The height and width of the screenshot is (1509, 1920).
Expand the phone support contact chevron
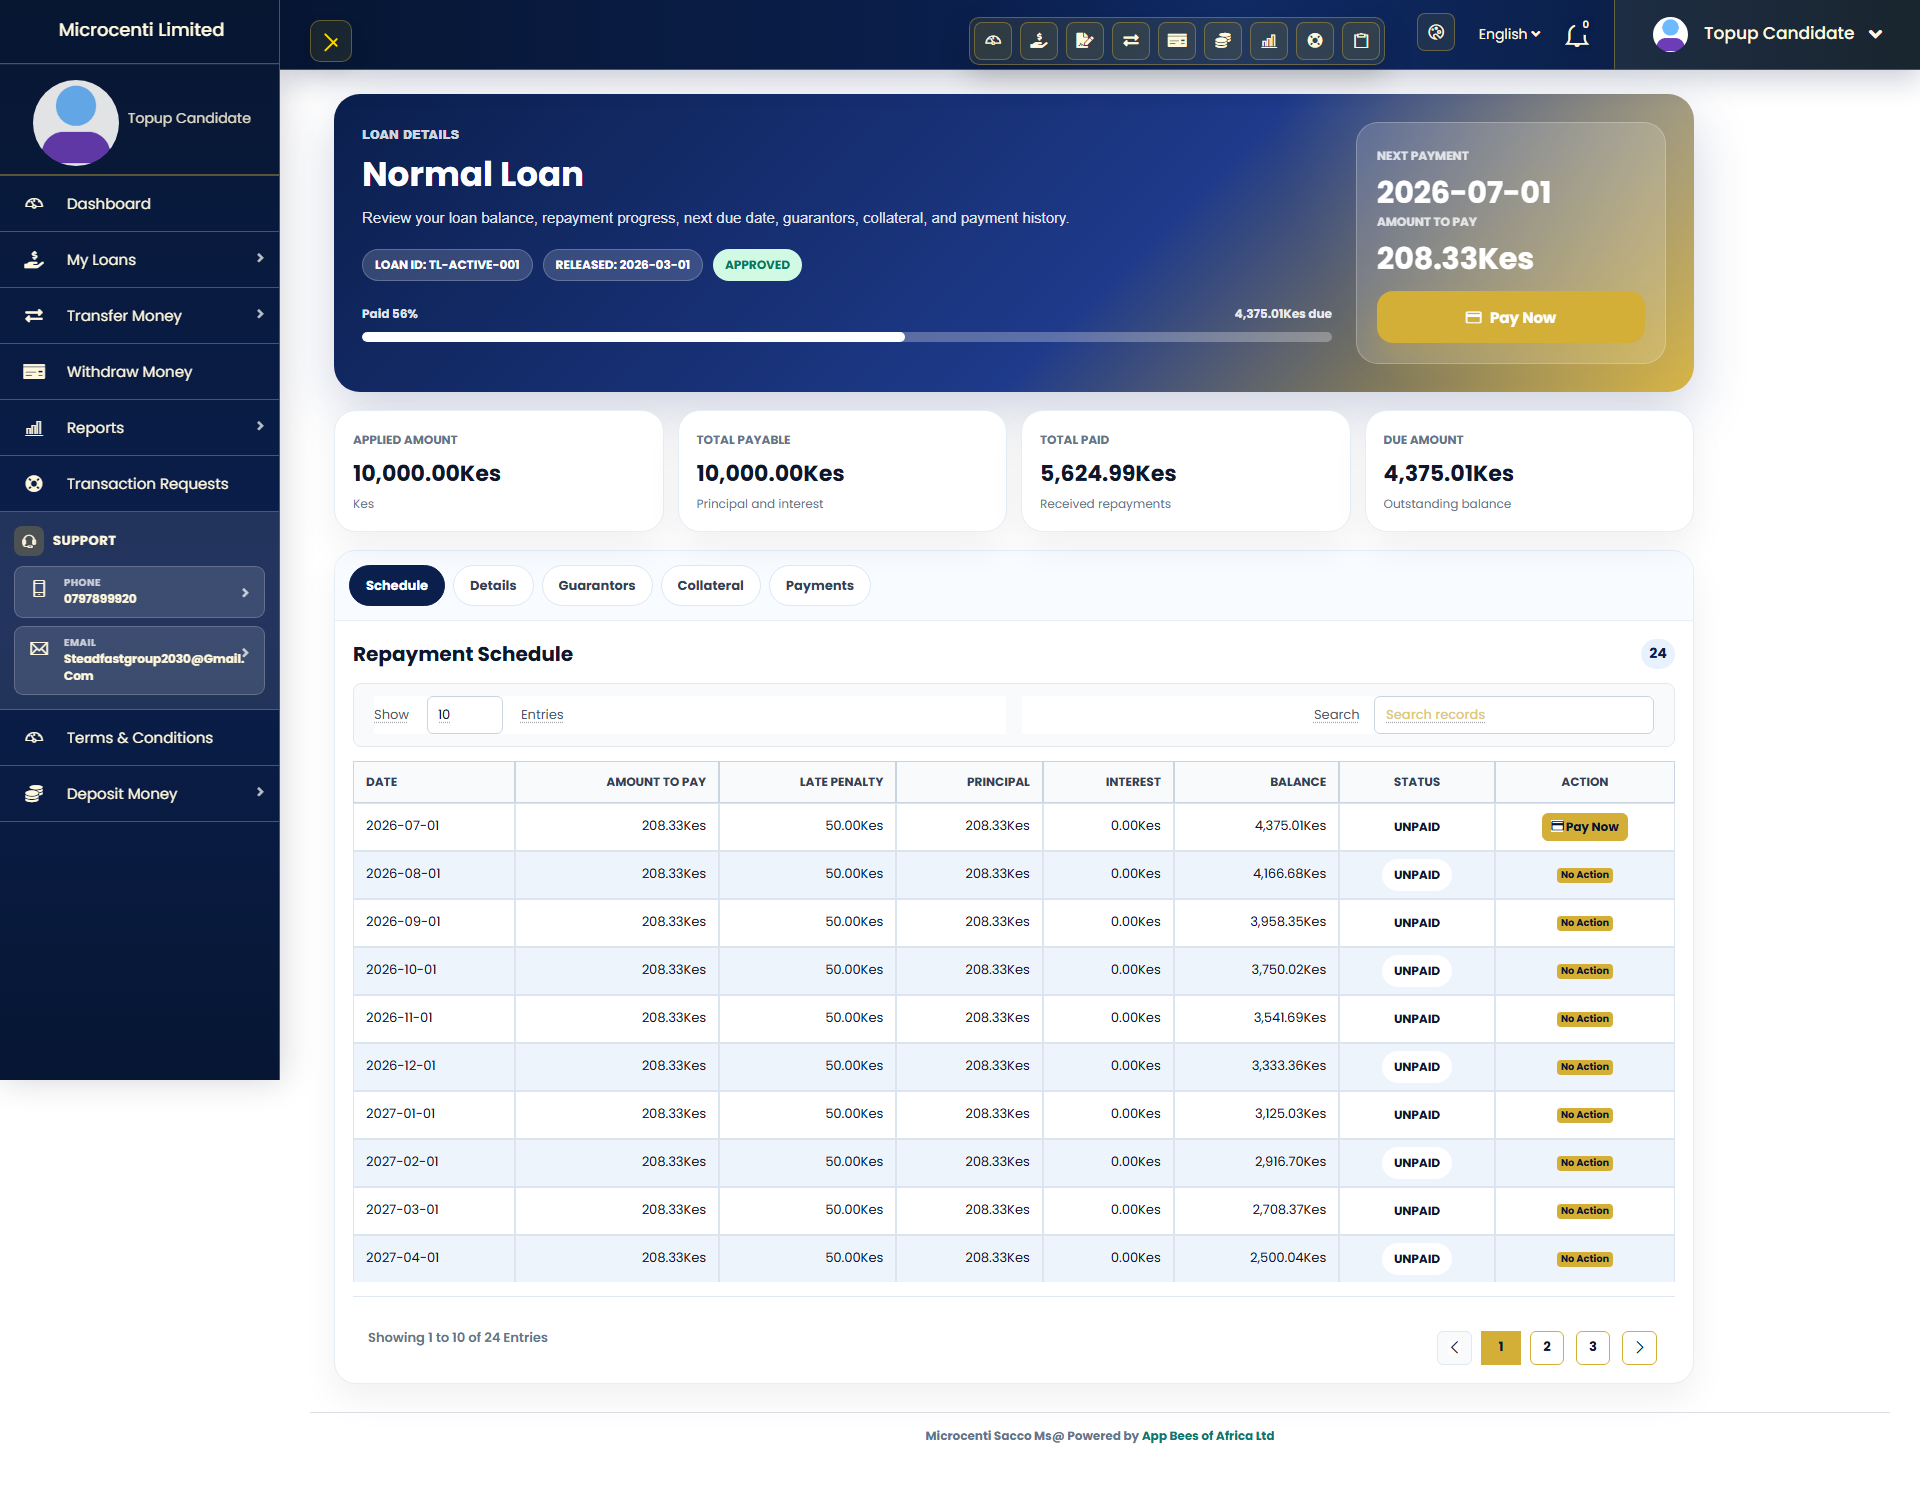[245, 593]
